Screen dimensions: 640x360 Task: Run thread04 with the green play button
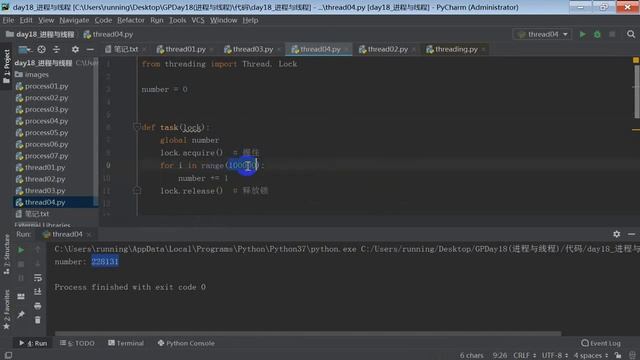coord(582,35)
